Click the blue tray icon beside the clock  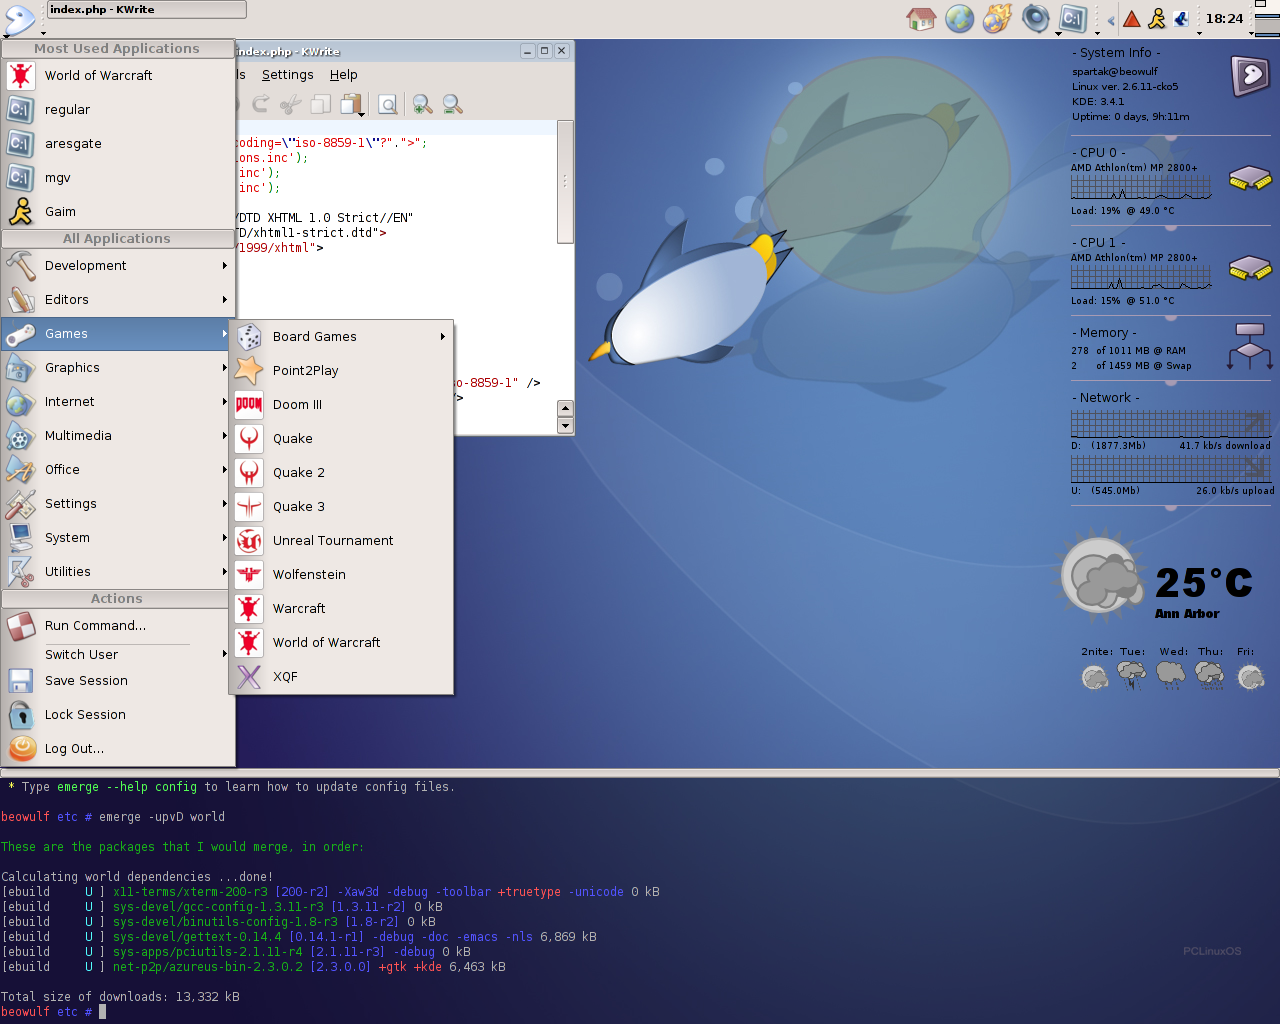[1181, 18]
